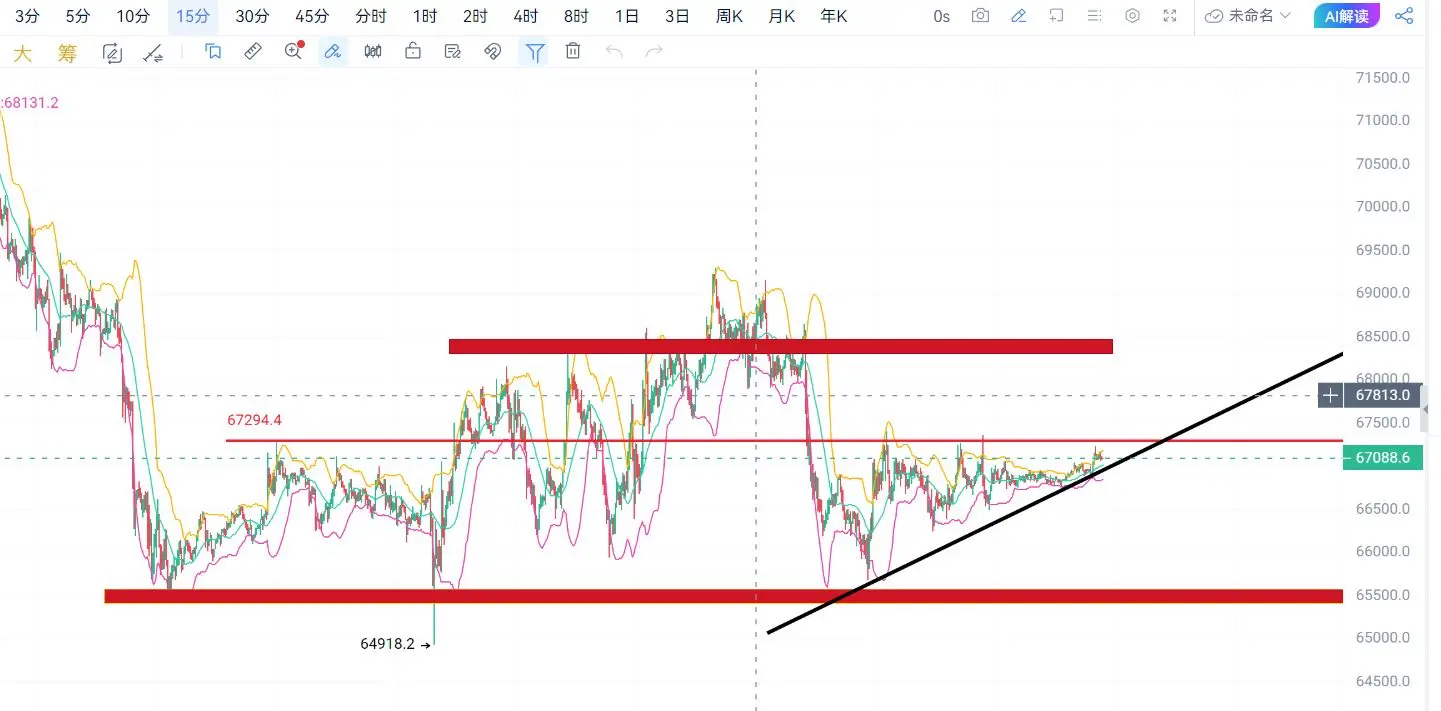Viewport: 1441px width, 711px height.
Task: Switch to the 3分 timeframe
Action: (x=27, y=16)
